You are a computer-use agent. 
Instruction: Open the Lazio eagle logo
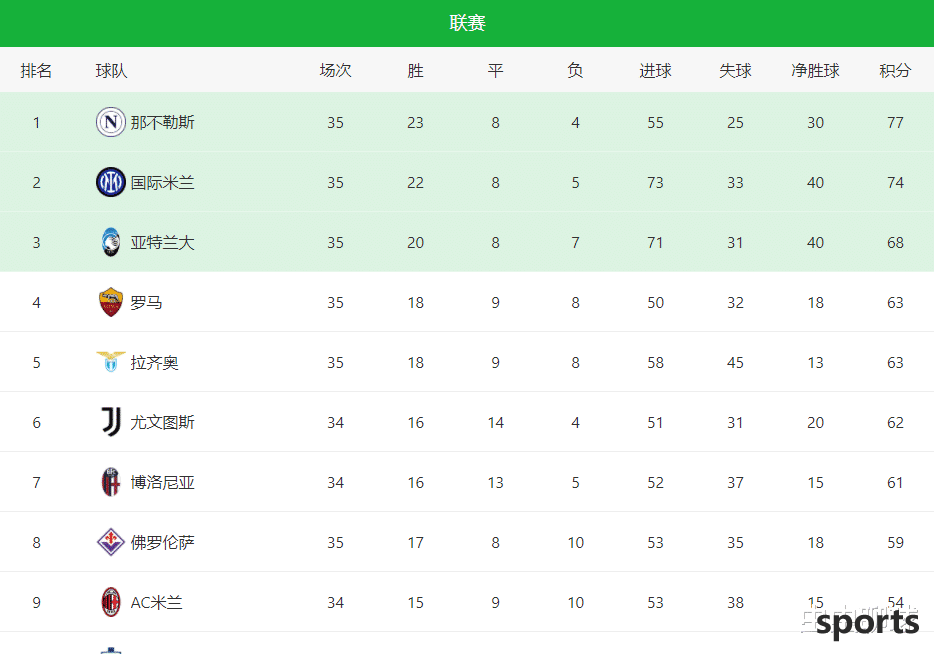(x=111, y=362)
